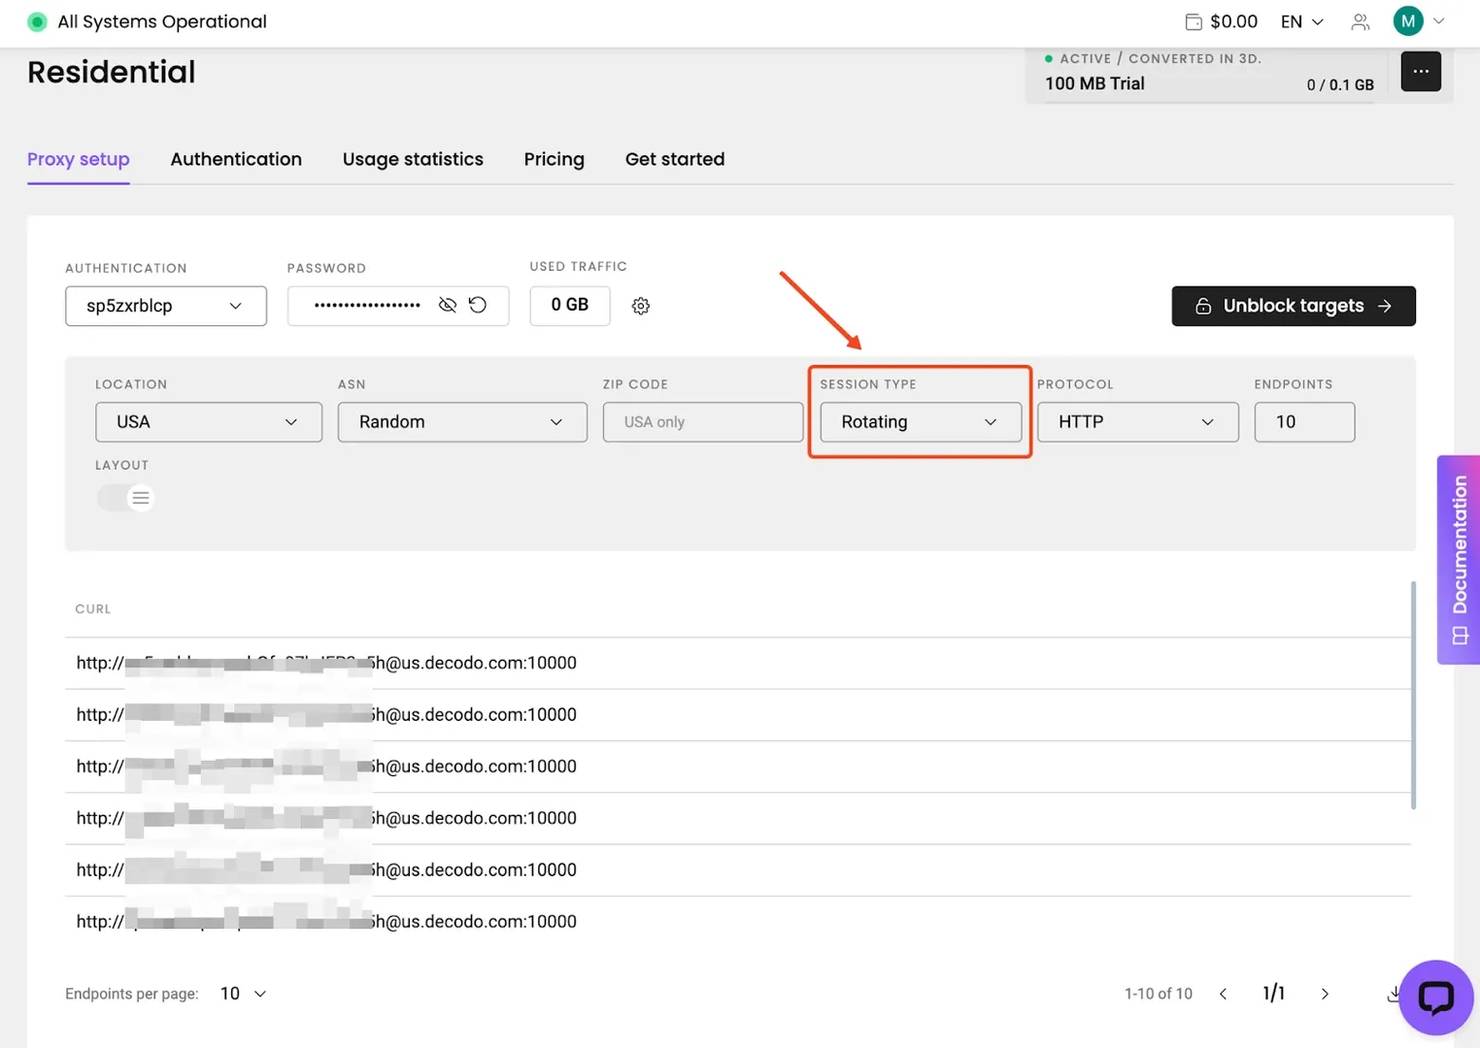Regenerate password with the refresh icon
1480x1048 pixels.
478,305
